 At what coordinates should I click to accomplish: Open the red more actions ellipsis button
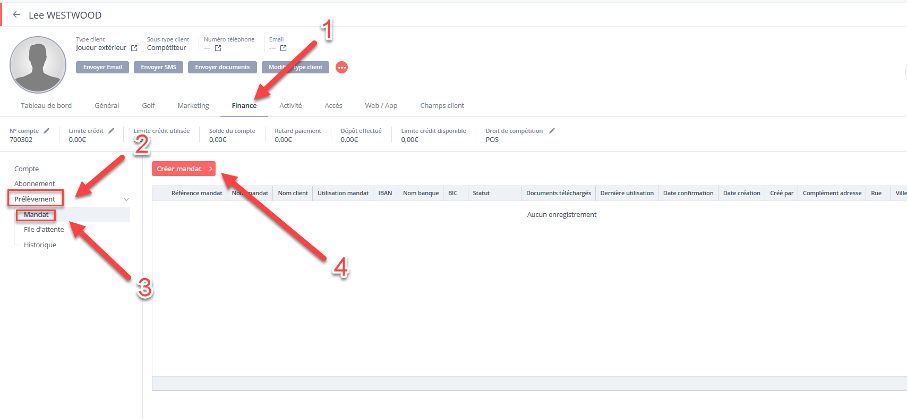[342, 68]
